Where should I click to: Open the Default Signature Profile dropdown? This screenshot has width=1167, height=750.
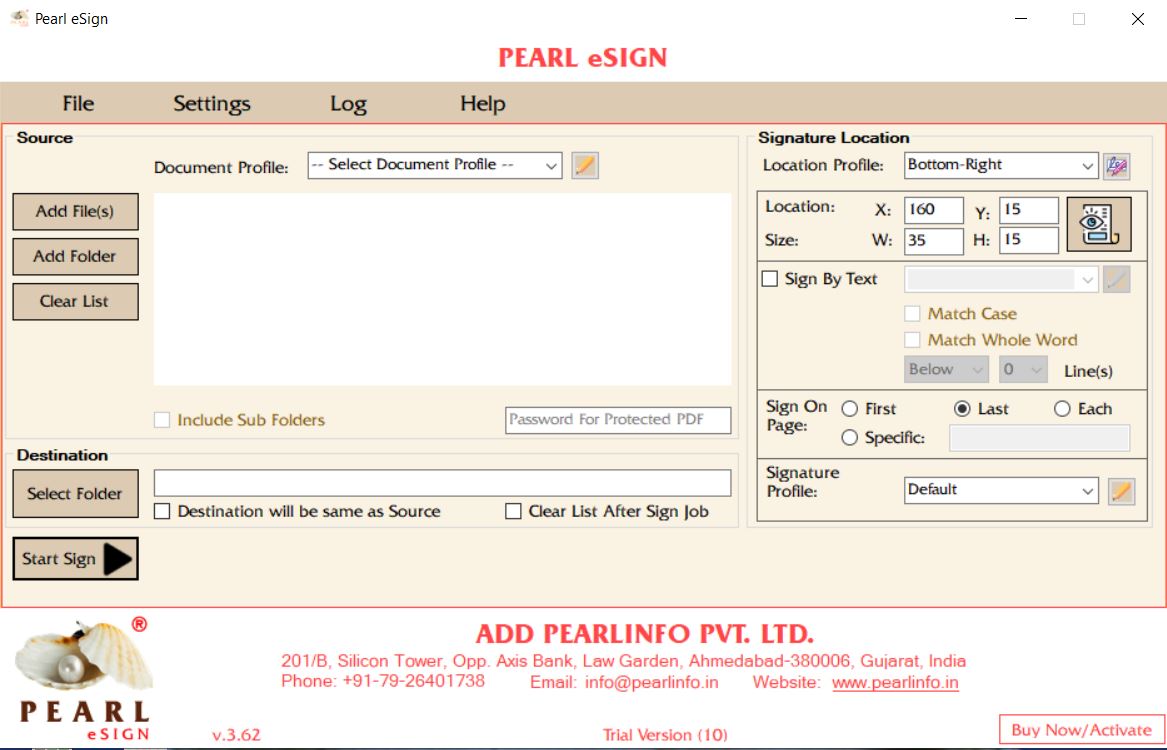coord(1088,490)
